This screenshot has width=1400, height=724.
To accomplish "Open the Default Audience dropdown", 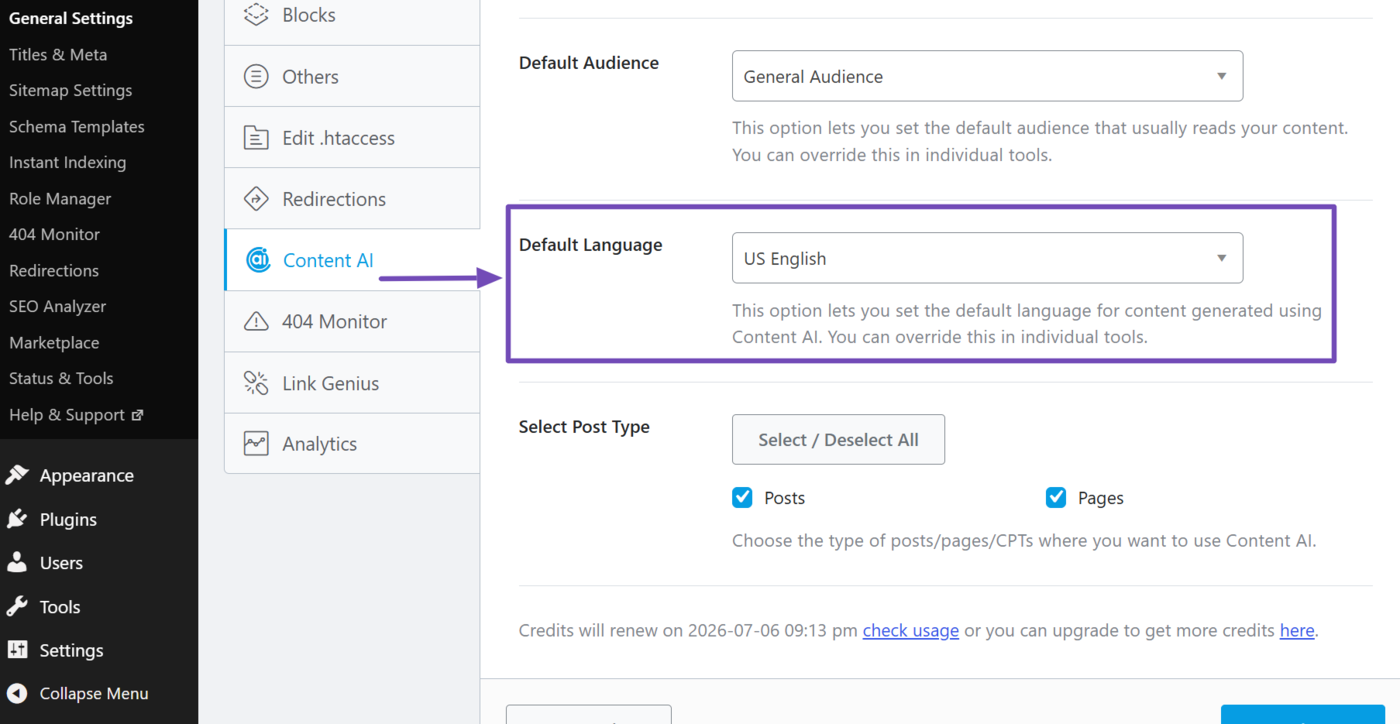I will [x=987, y=76].
